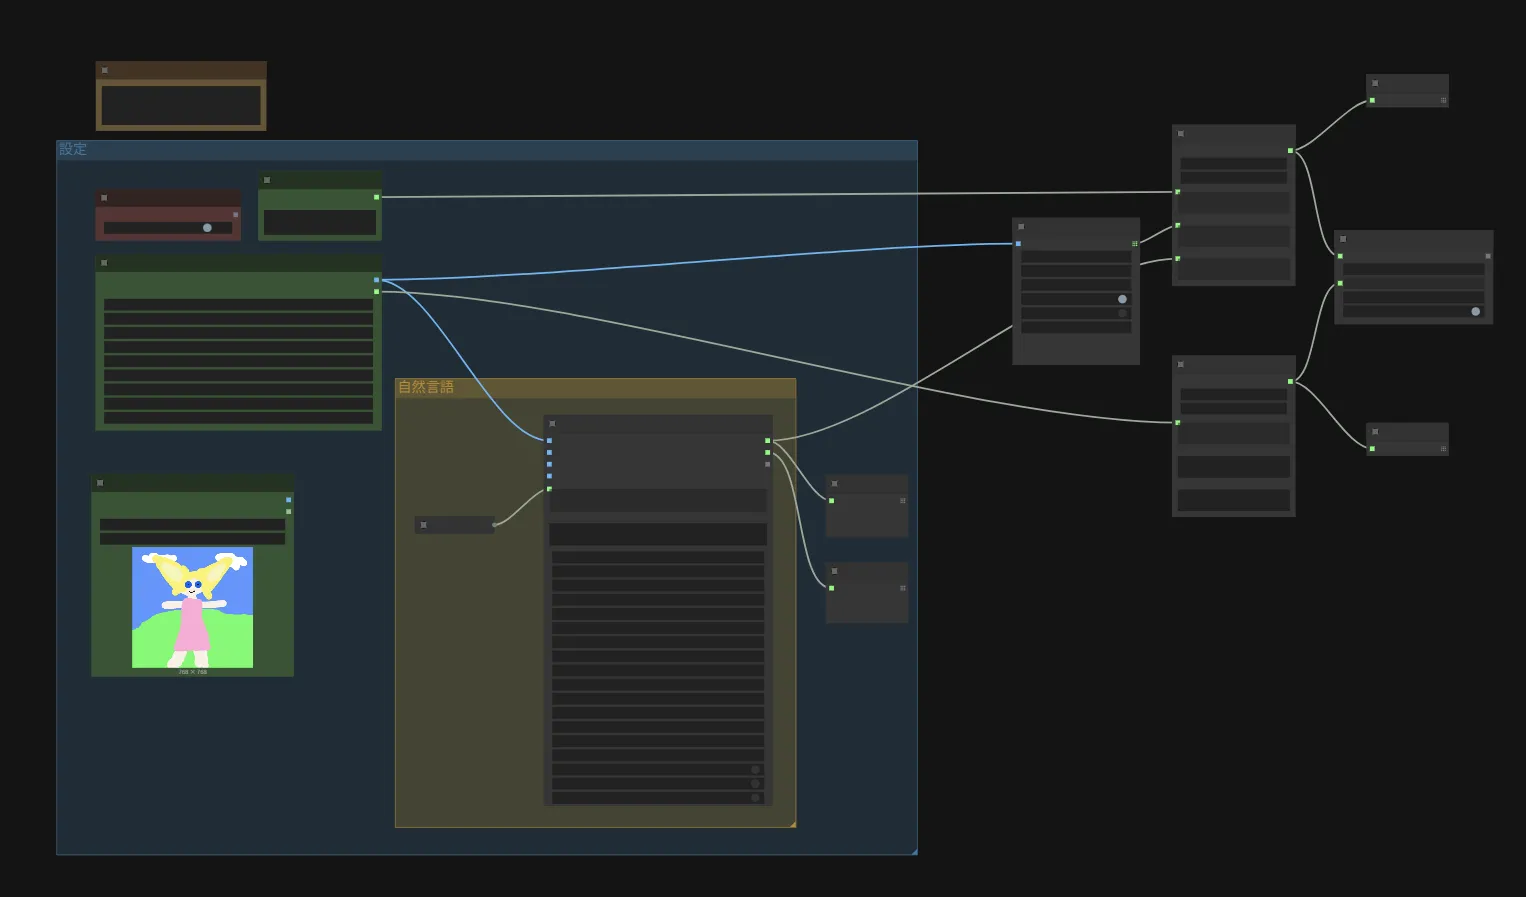The width and height of the screenshot is (1526, 897).
Task: Click the small reroute node in 自然言語
Action: pyautogui.click(x=455, y=525)
